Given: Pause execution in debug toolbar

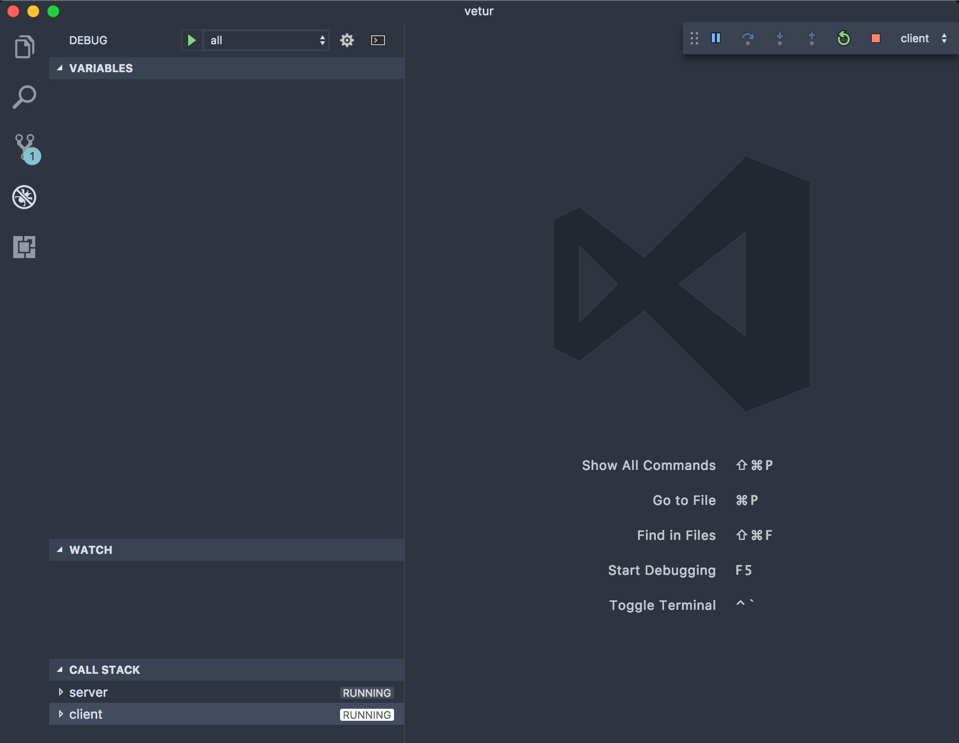Looking at the screenshot, I should point(716,39).
